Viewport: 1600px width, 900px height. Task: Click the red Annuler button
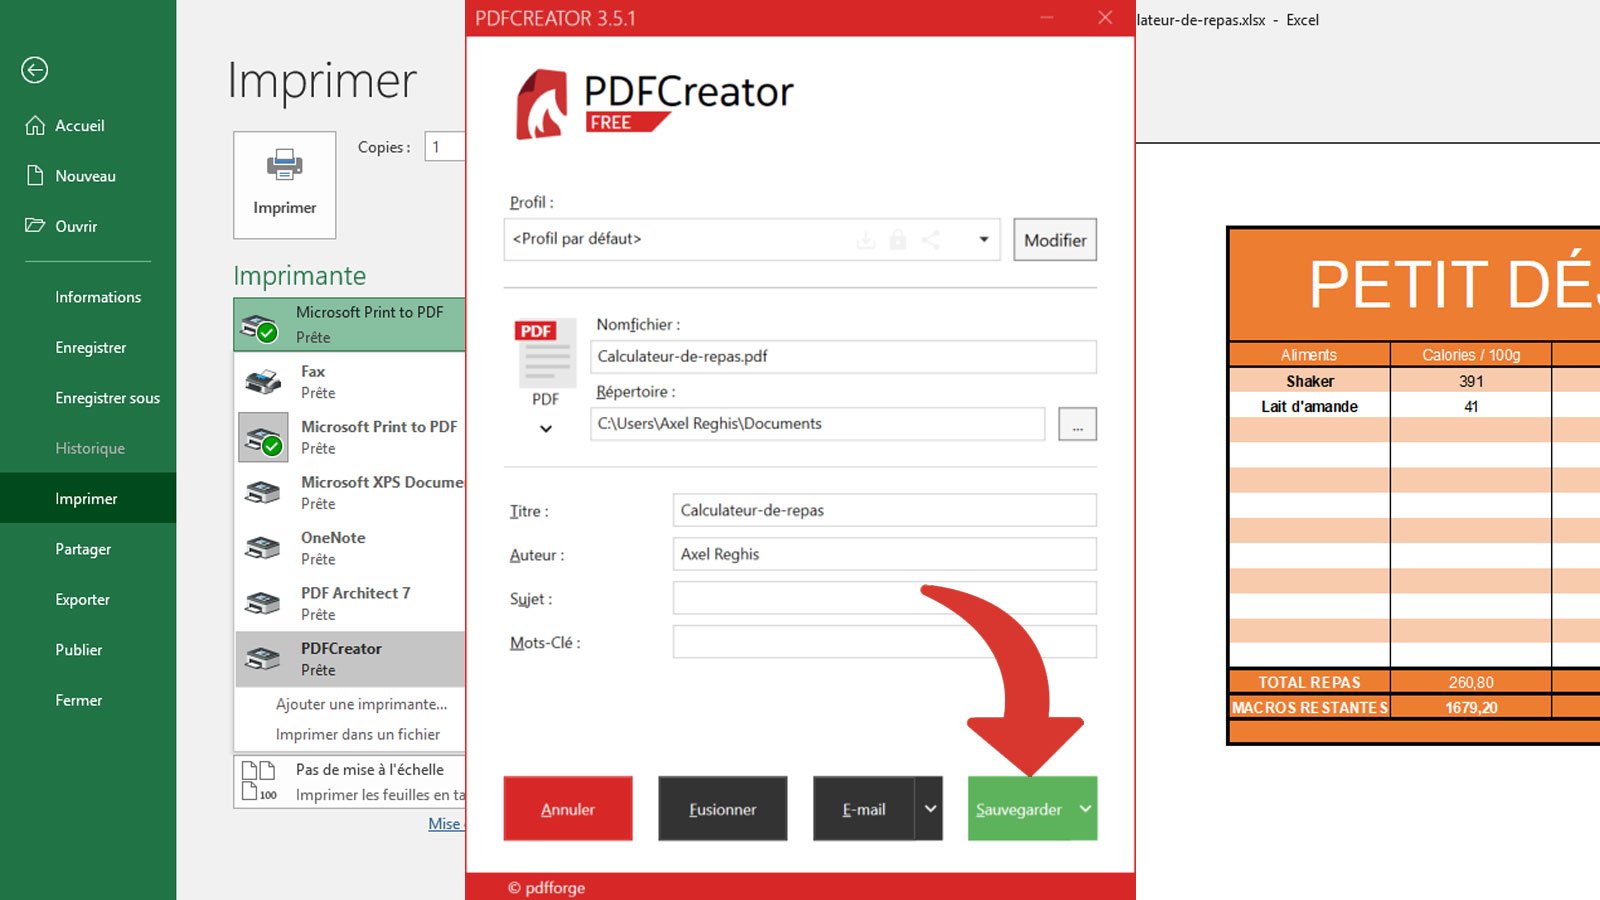tap(568, 808)
